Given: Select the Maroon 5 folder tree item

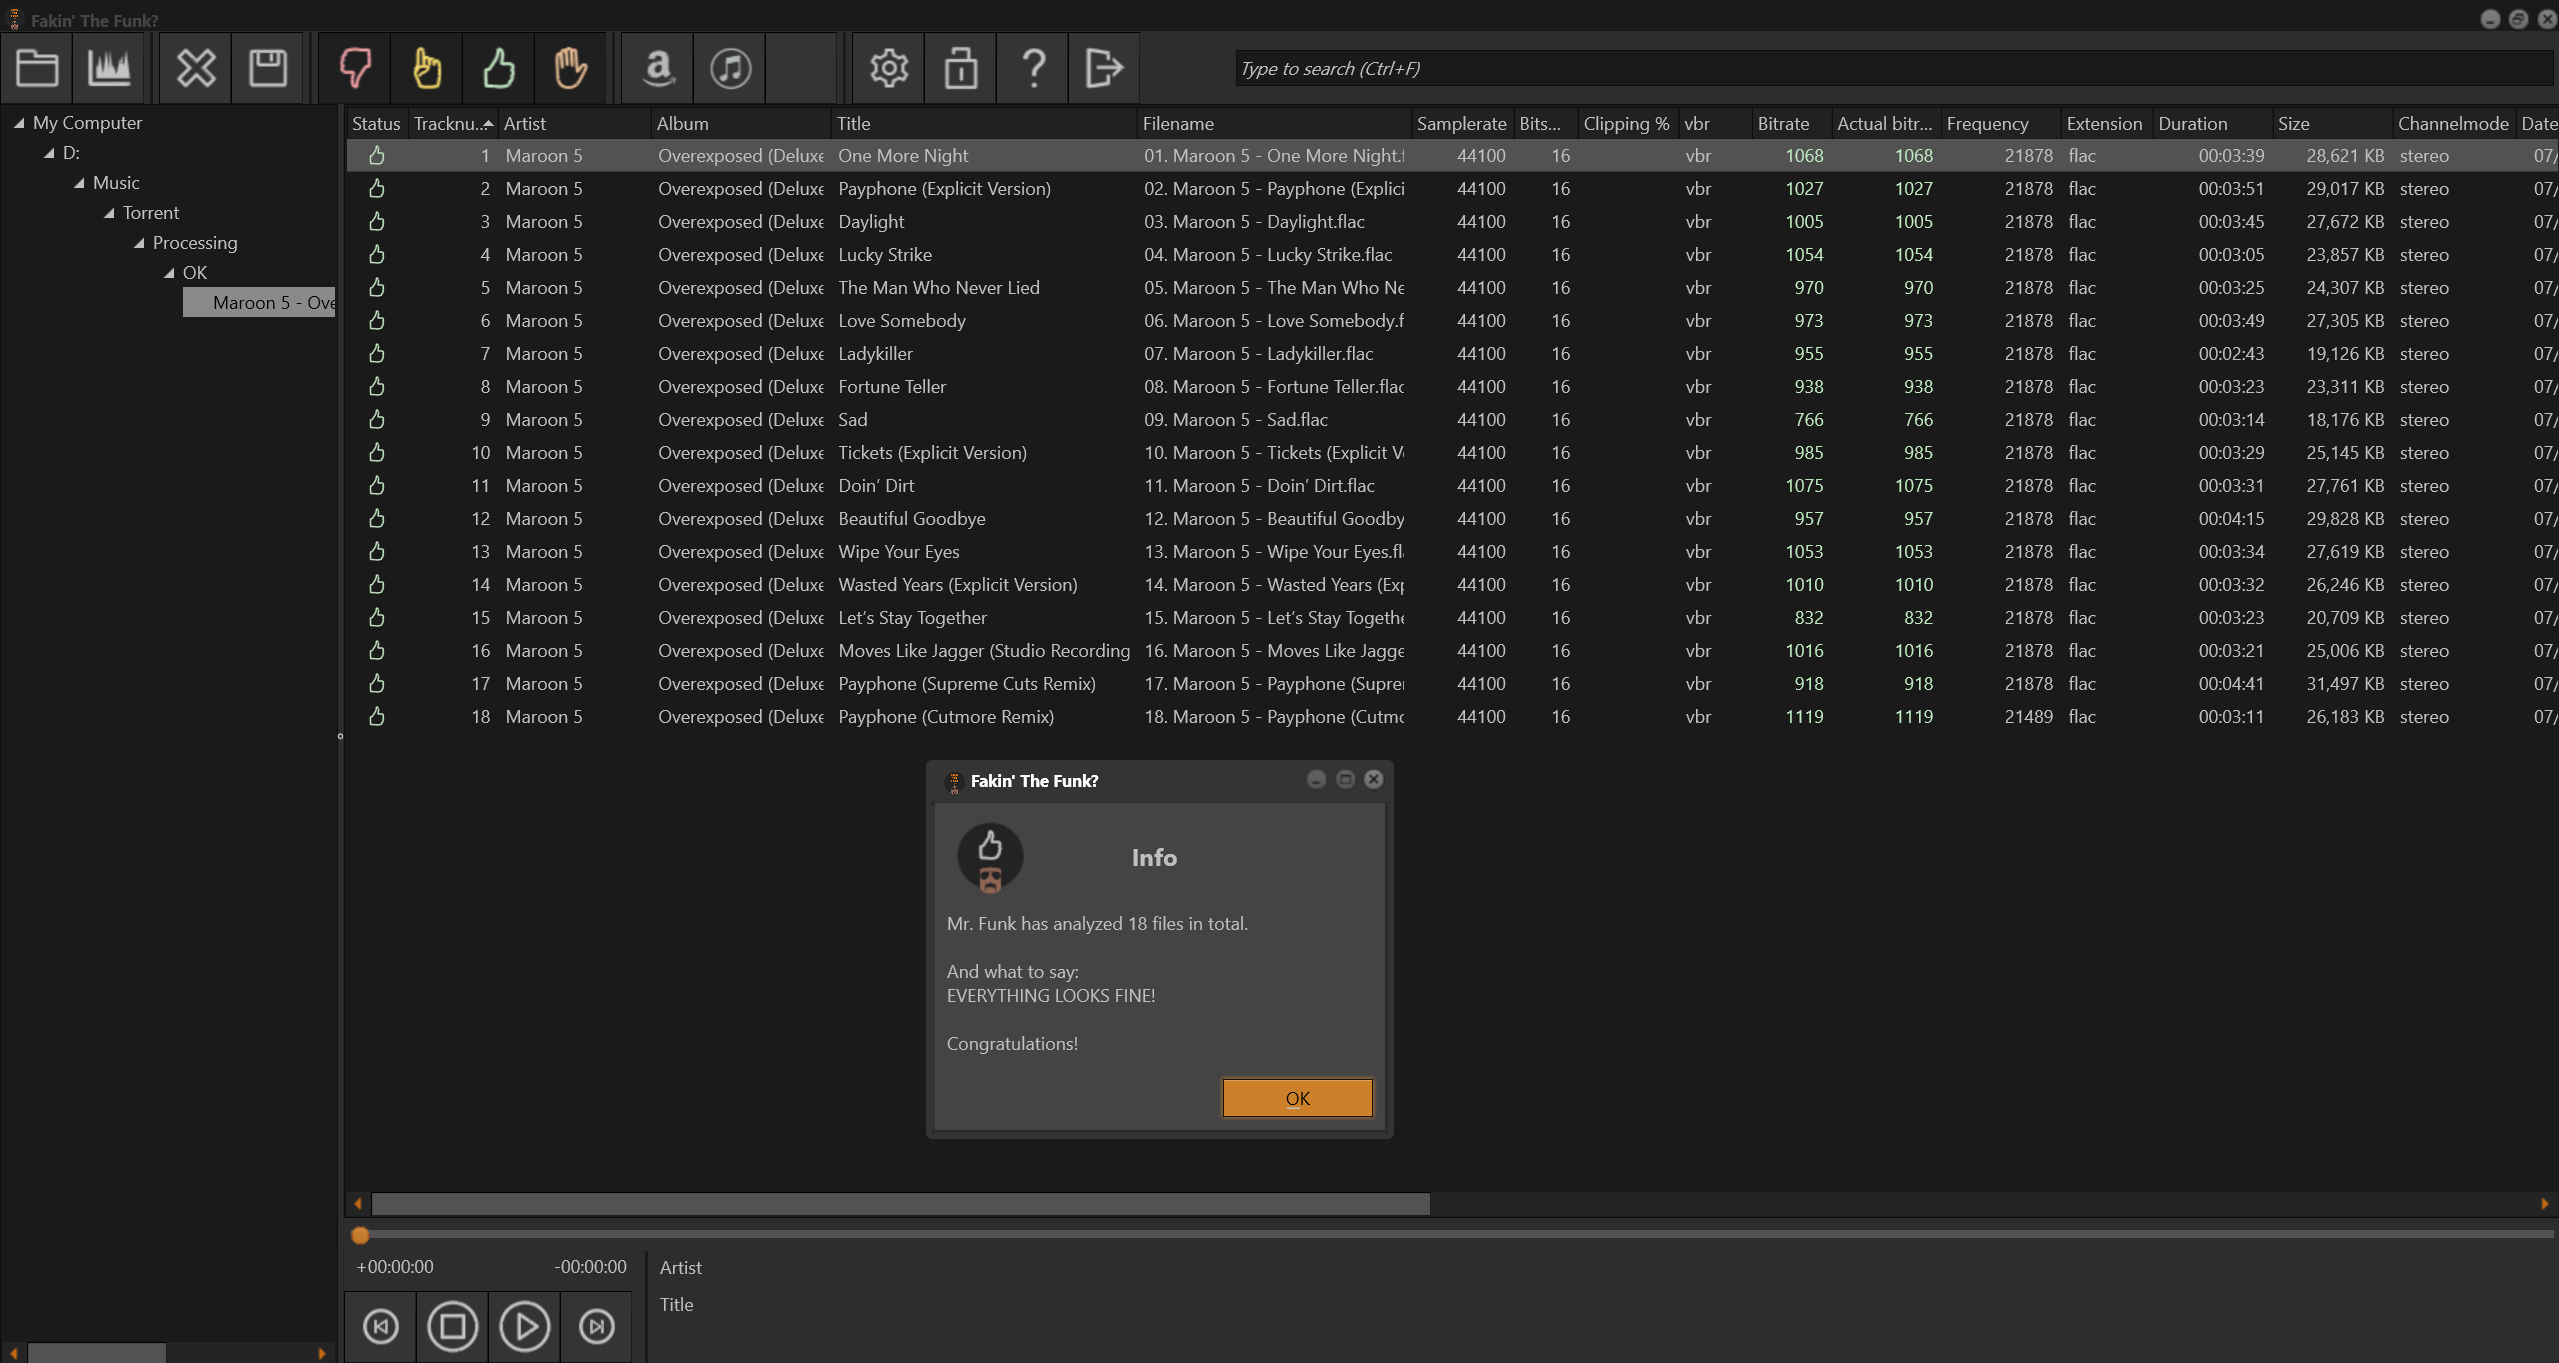Looking at the screenshot, I should click(272, 302).
